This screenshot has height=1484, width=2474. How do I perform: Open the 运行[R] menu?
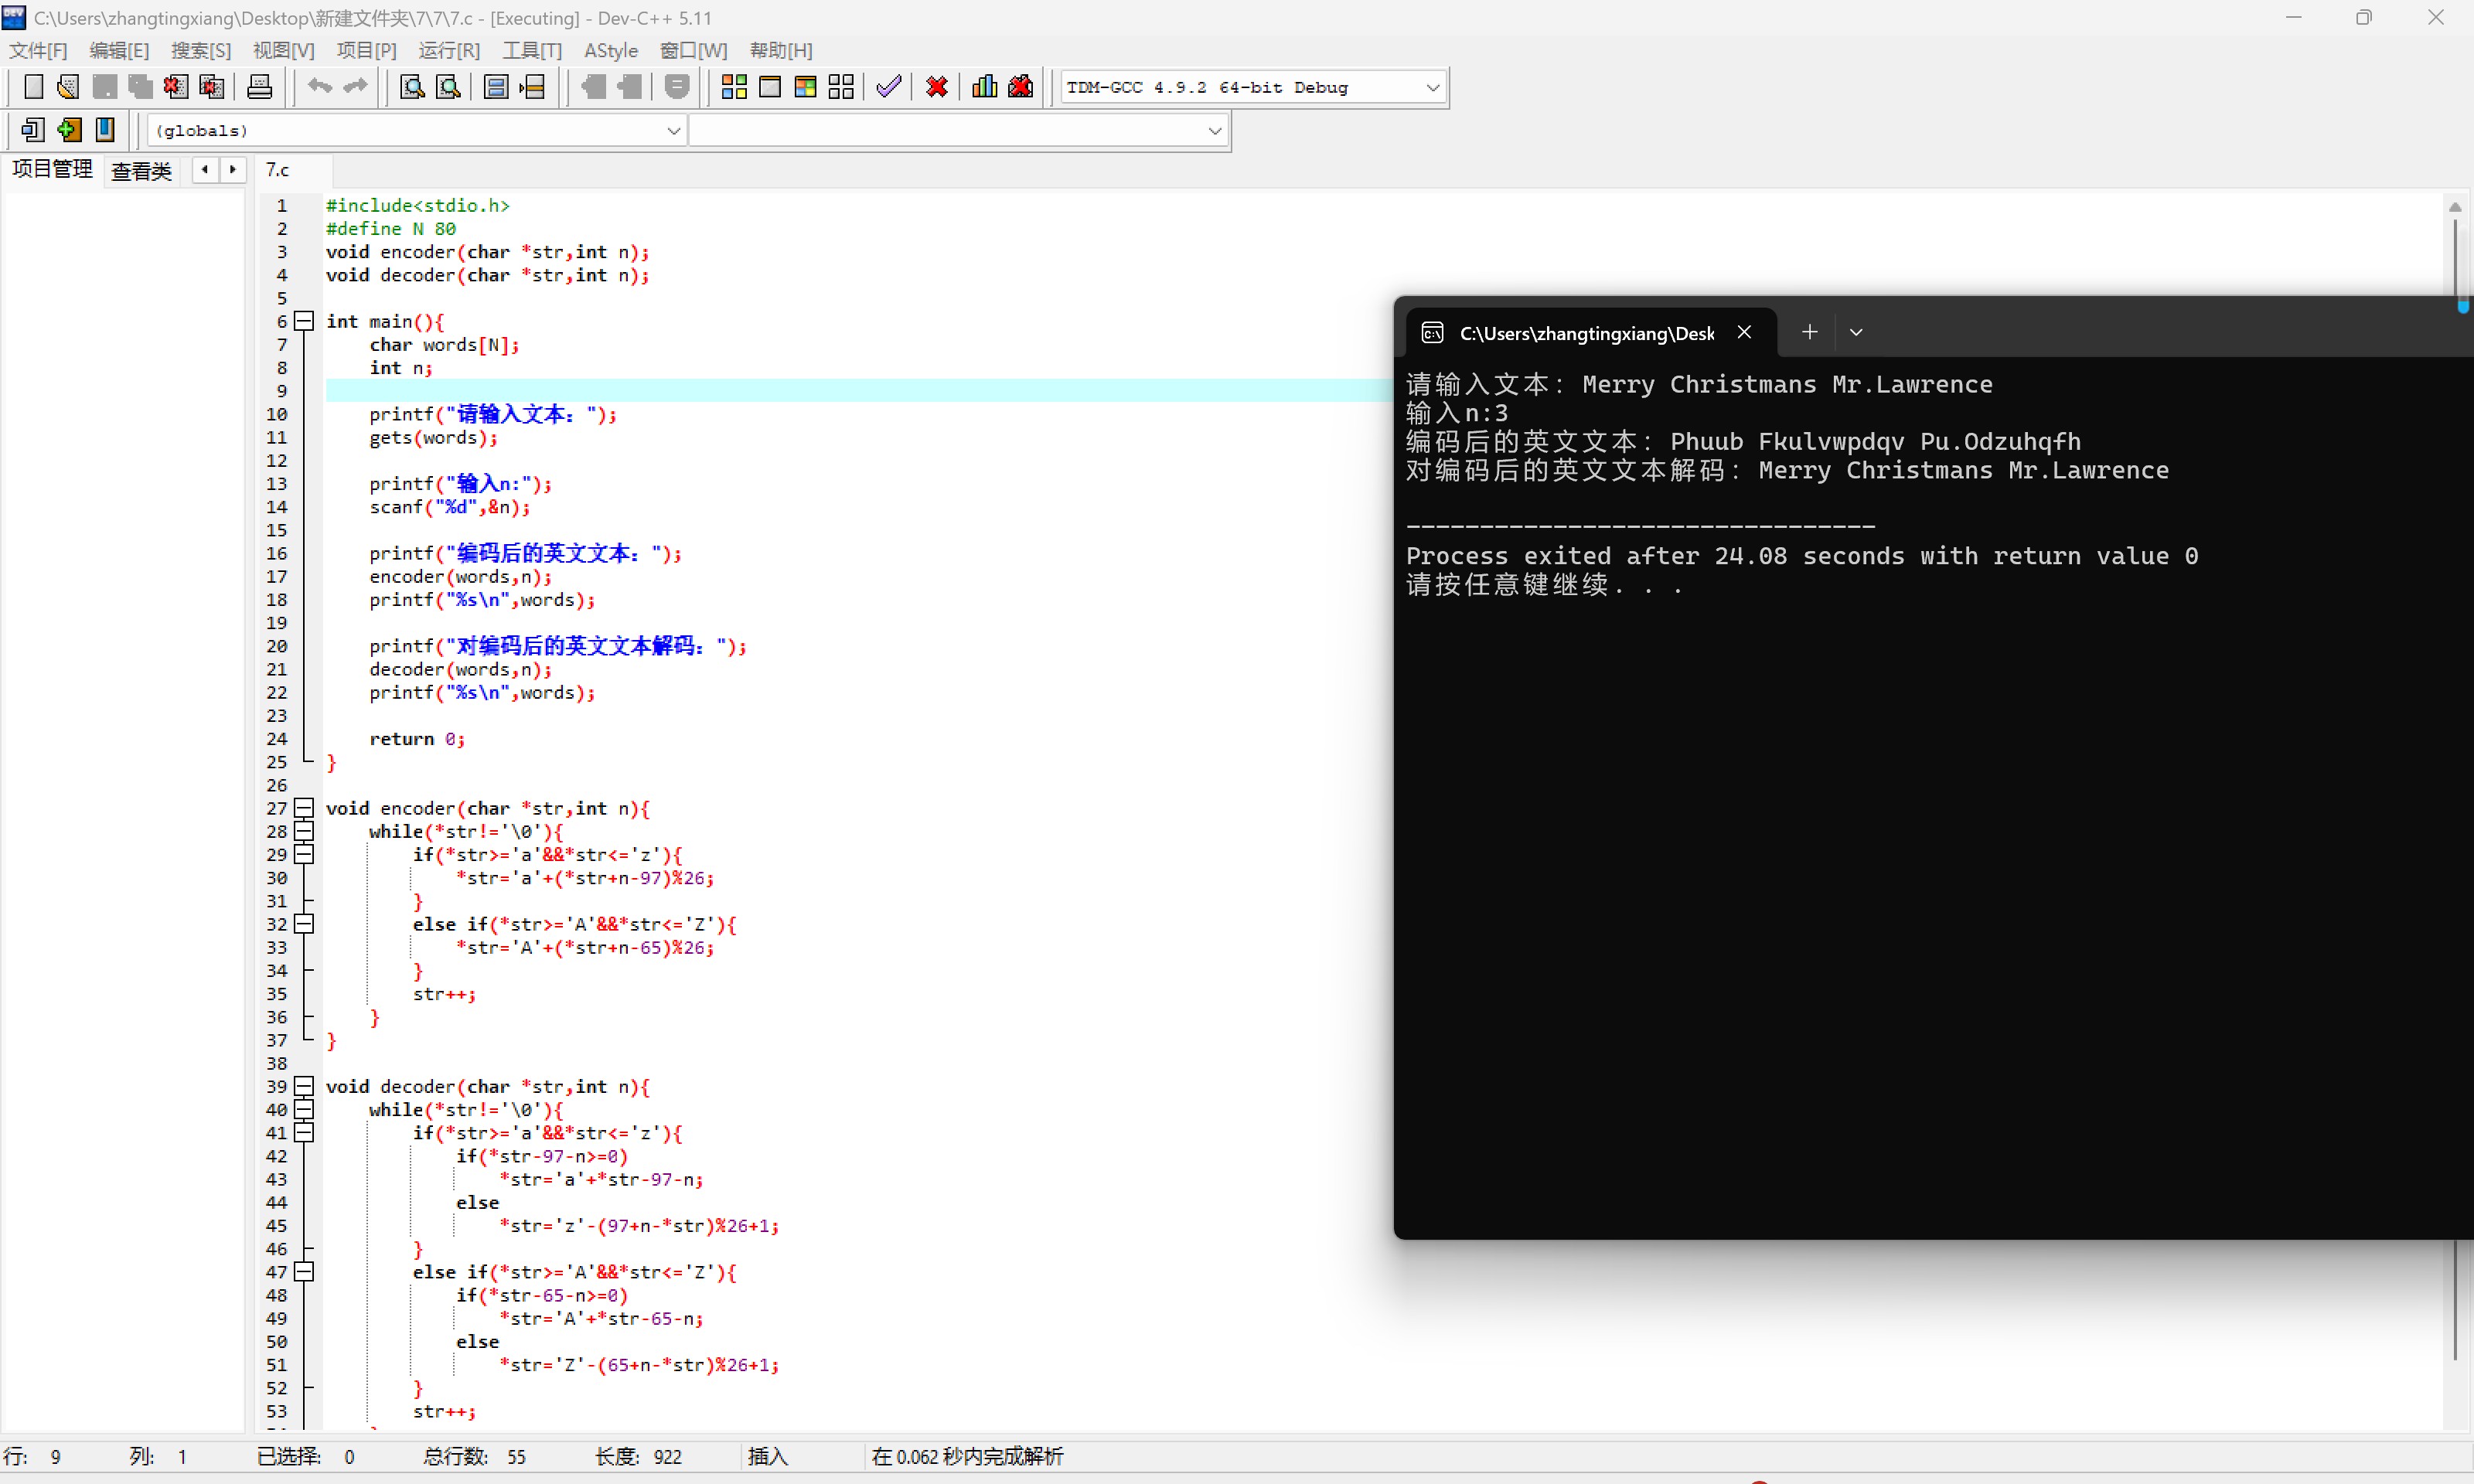[448, 50]
